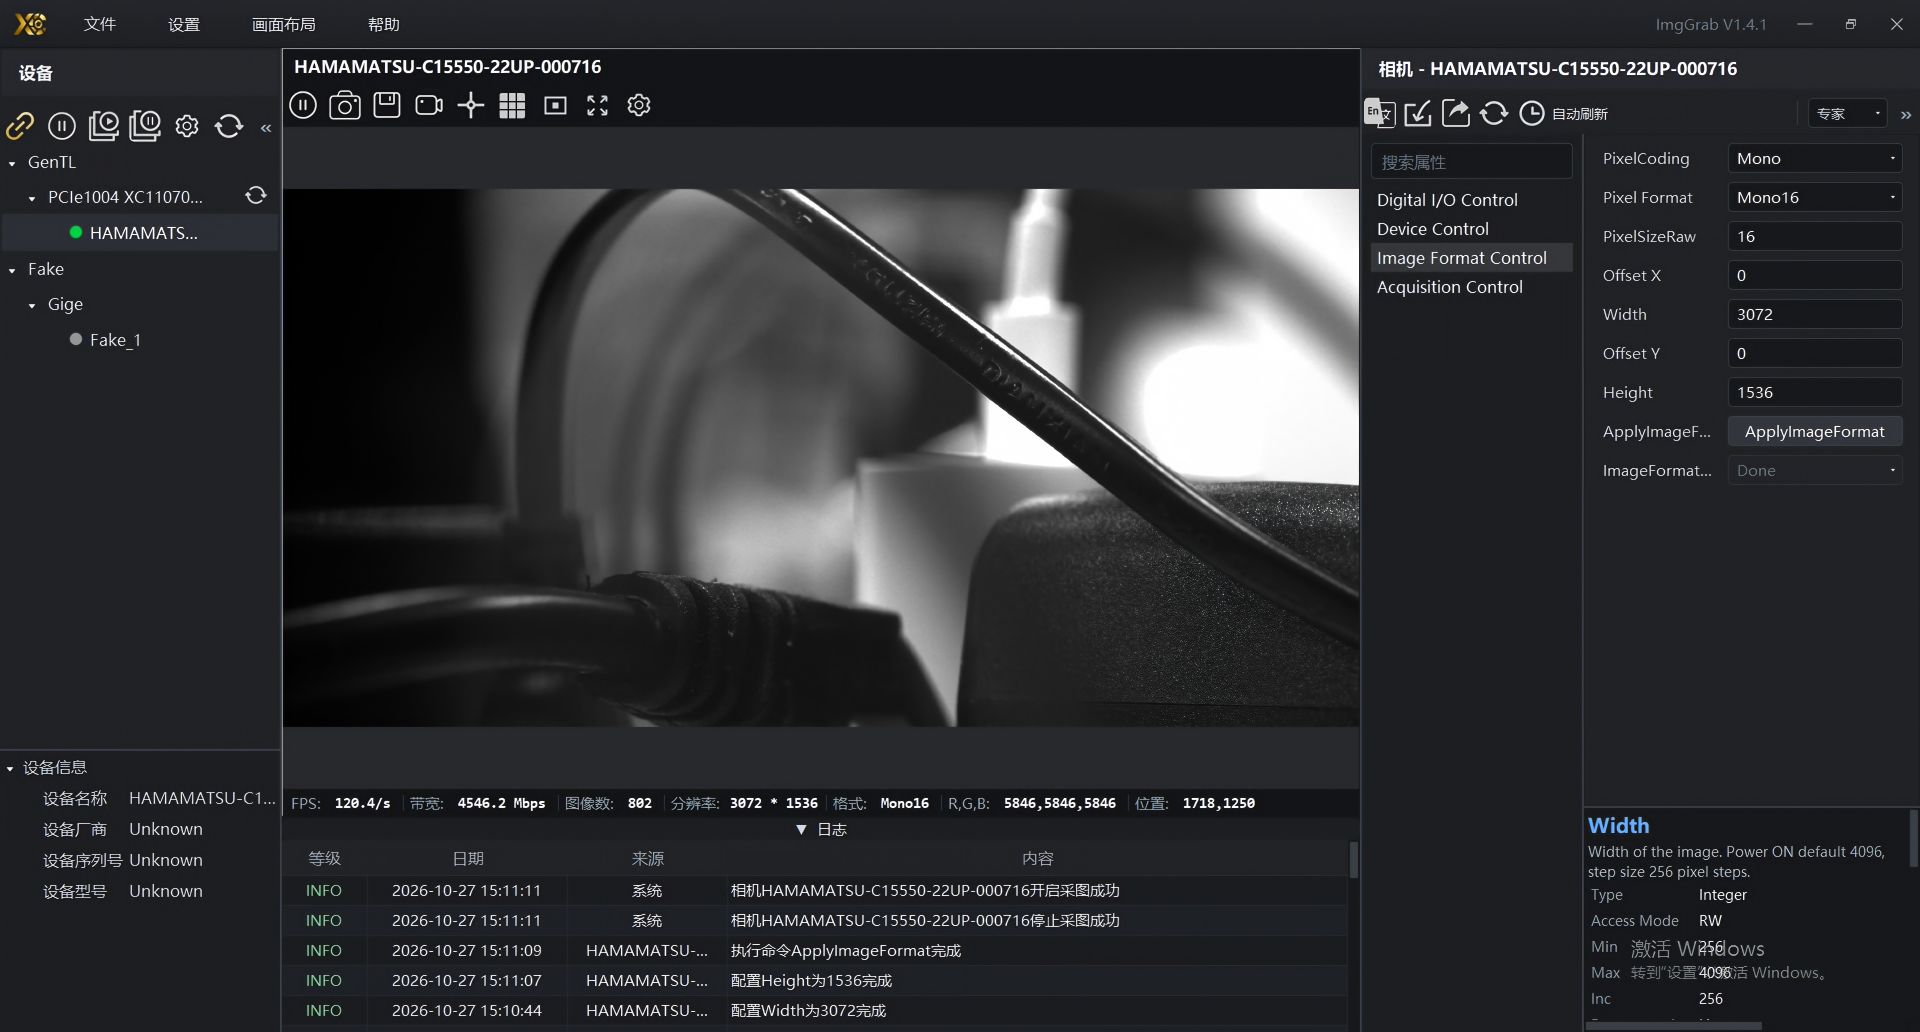Pause all devices grabbing icon
Viewport: 1920px width, 1032px height.
pos(145,126)
